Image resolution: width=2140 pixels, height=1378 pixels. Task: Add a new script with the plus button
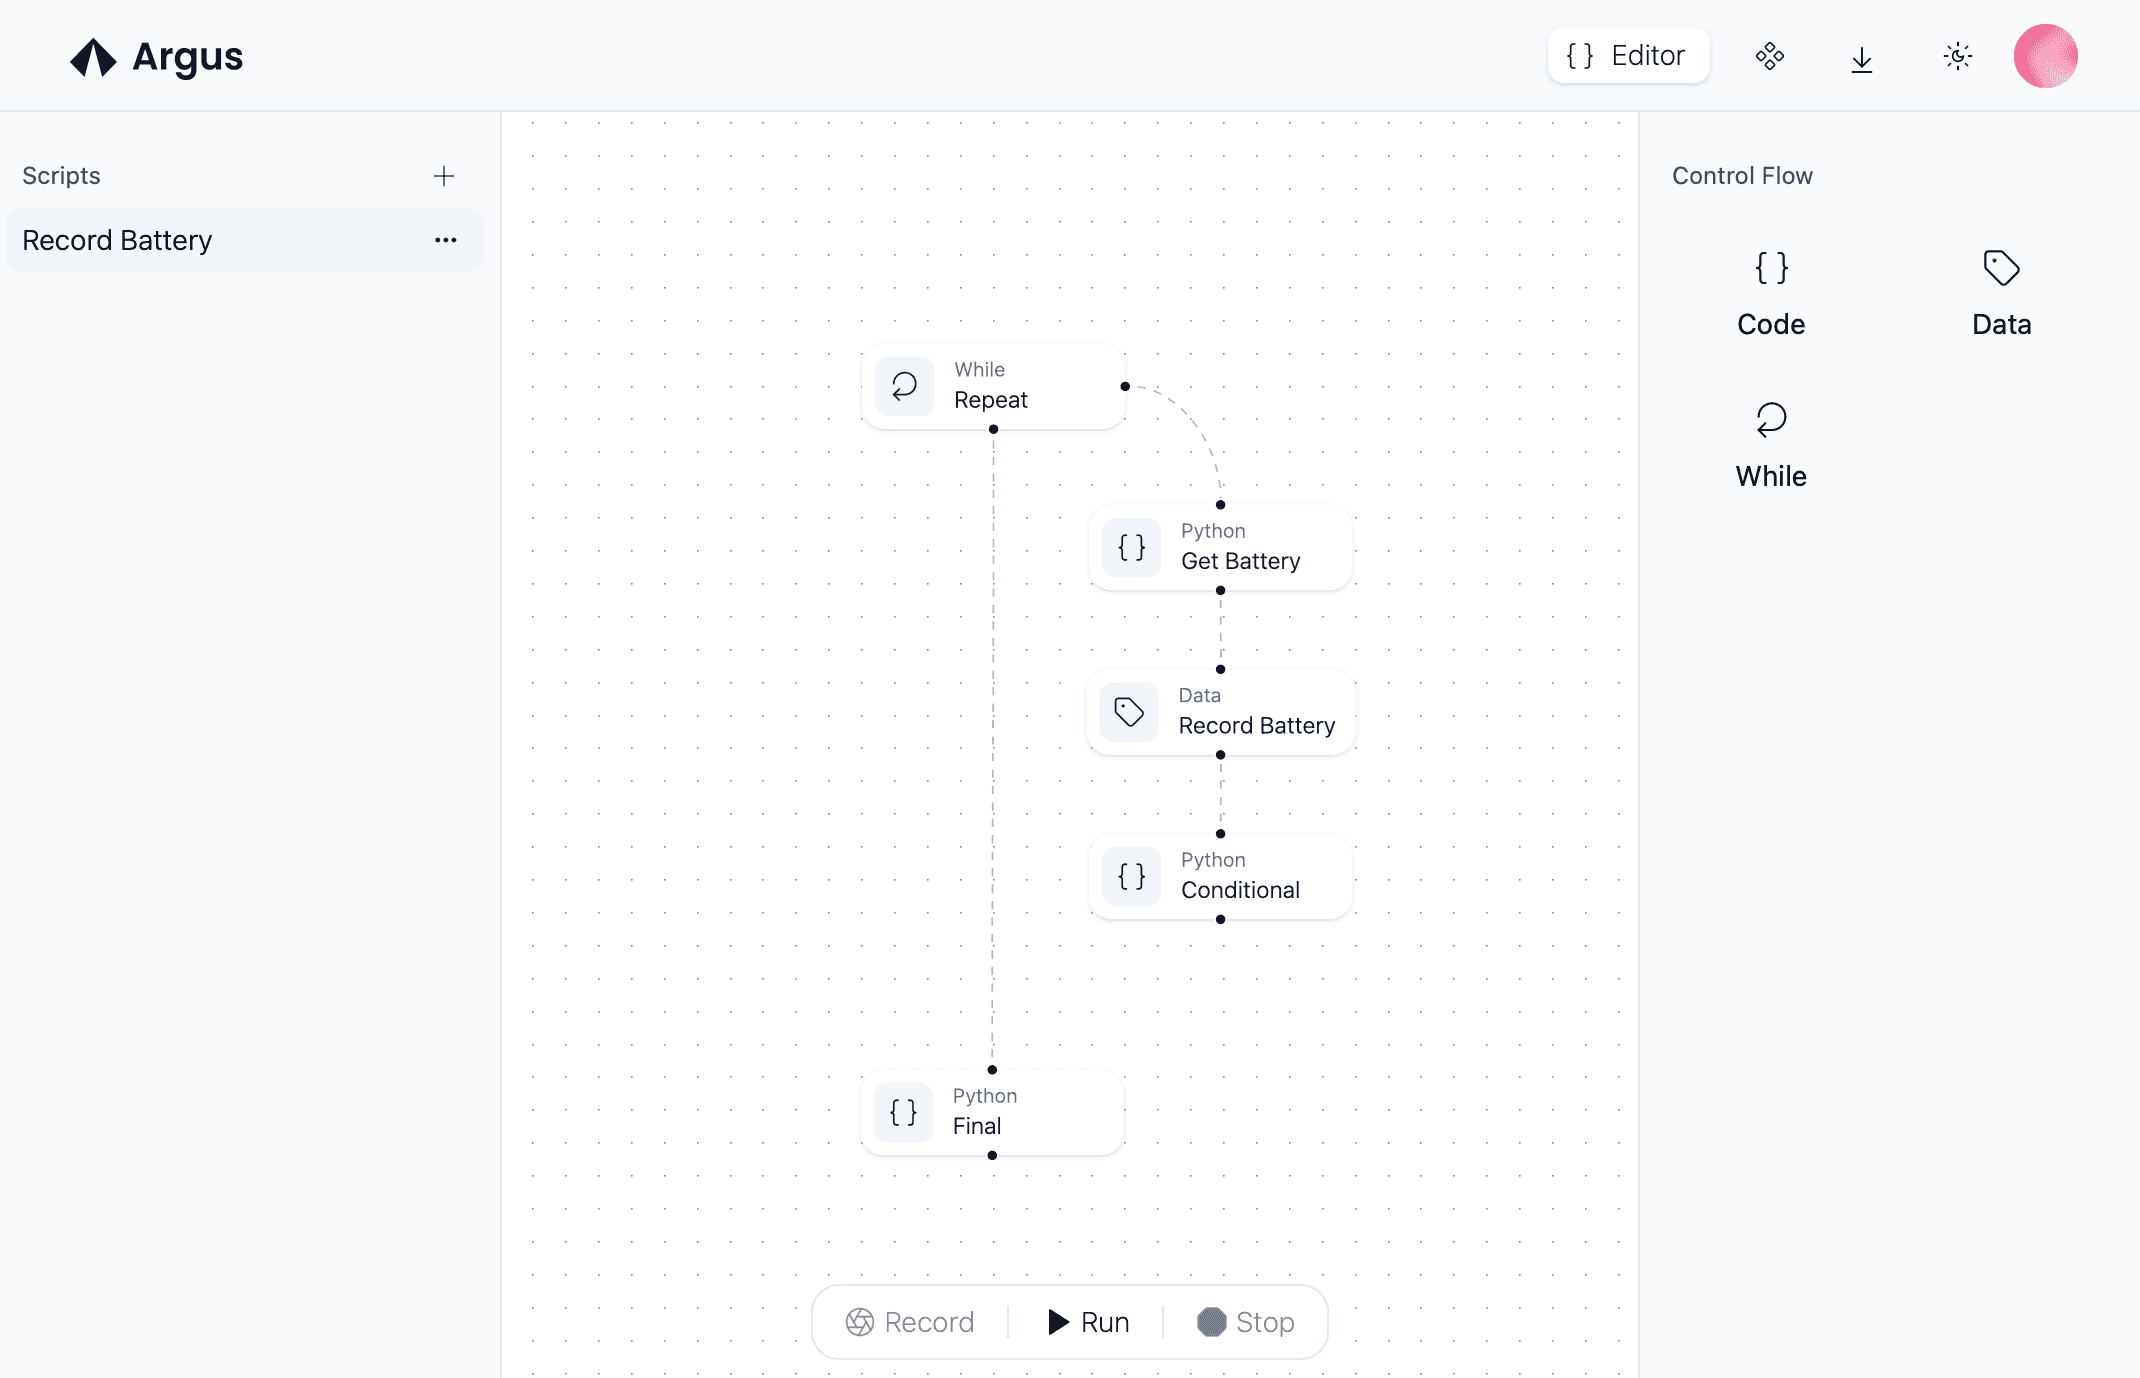[x=443, y=175]
